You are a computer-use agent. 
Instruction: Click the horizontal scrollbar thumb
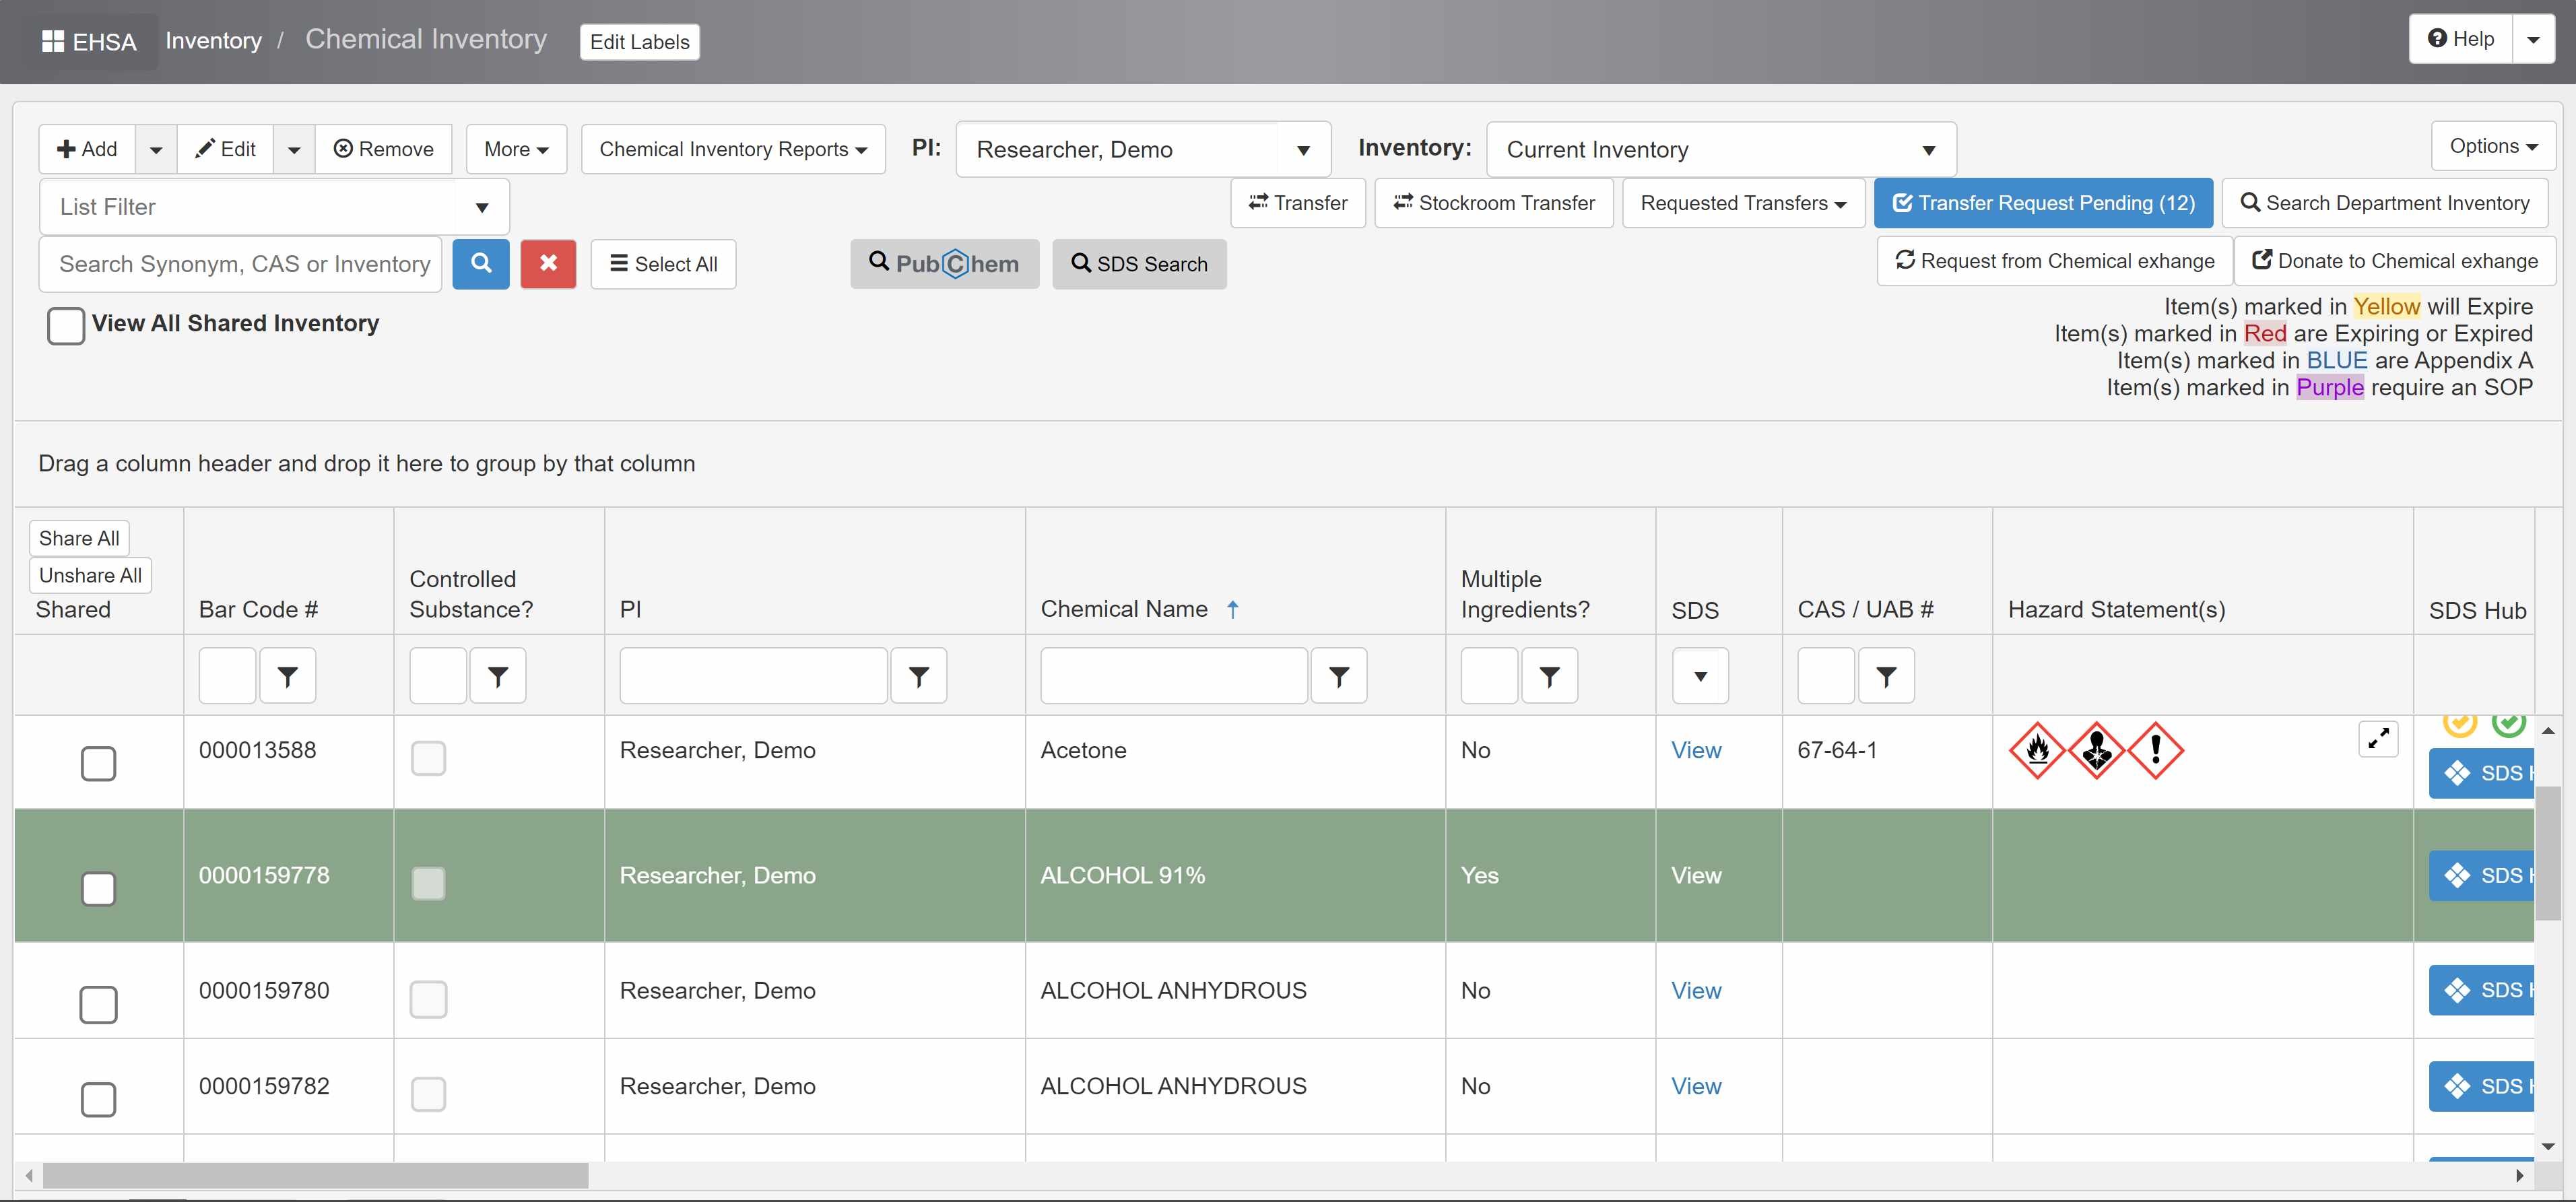pyautogui.click(x=315, y=1175)
